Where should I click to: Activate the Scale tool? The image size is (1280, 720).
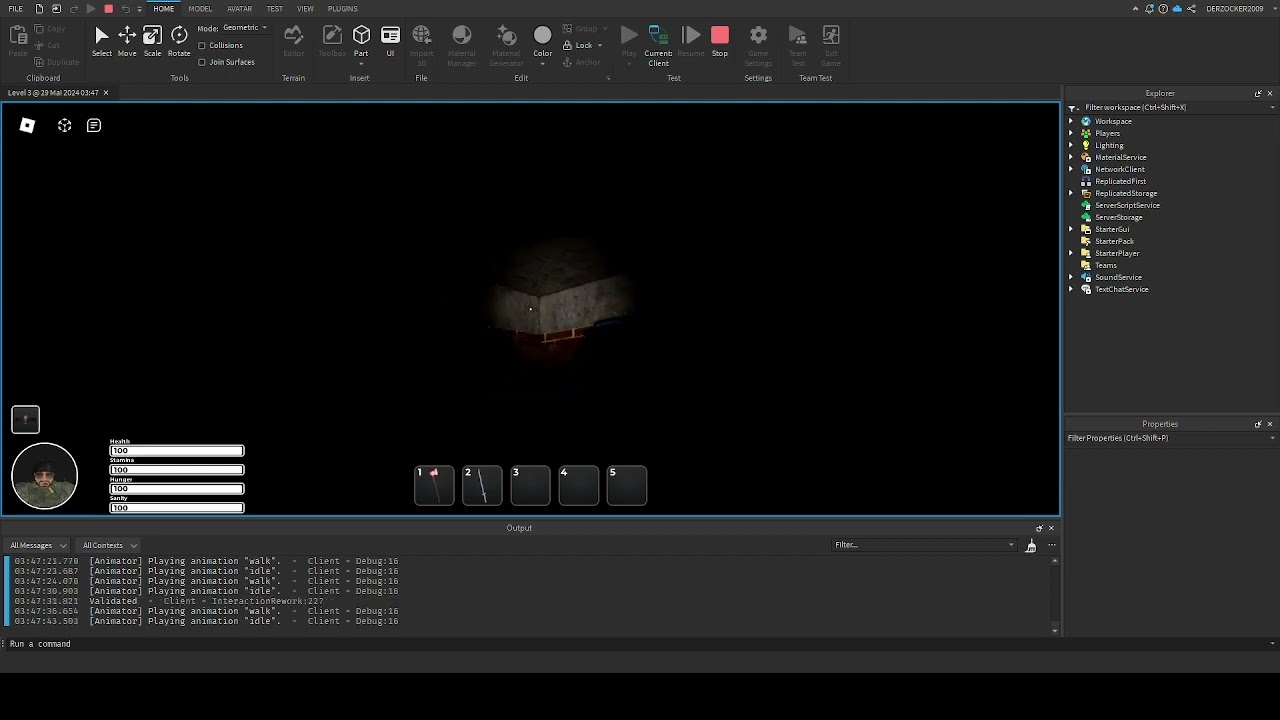point(152,40)
